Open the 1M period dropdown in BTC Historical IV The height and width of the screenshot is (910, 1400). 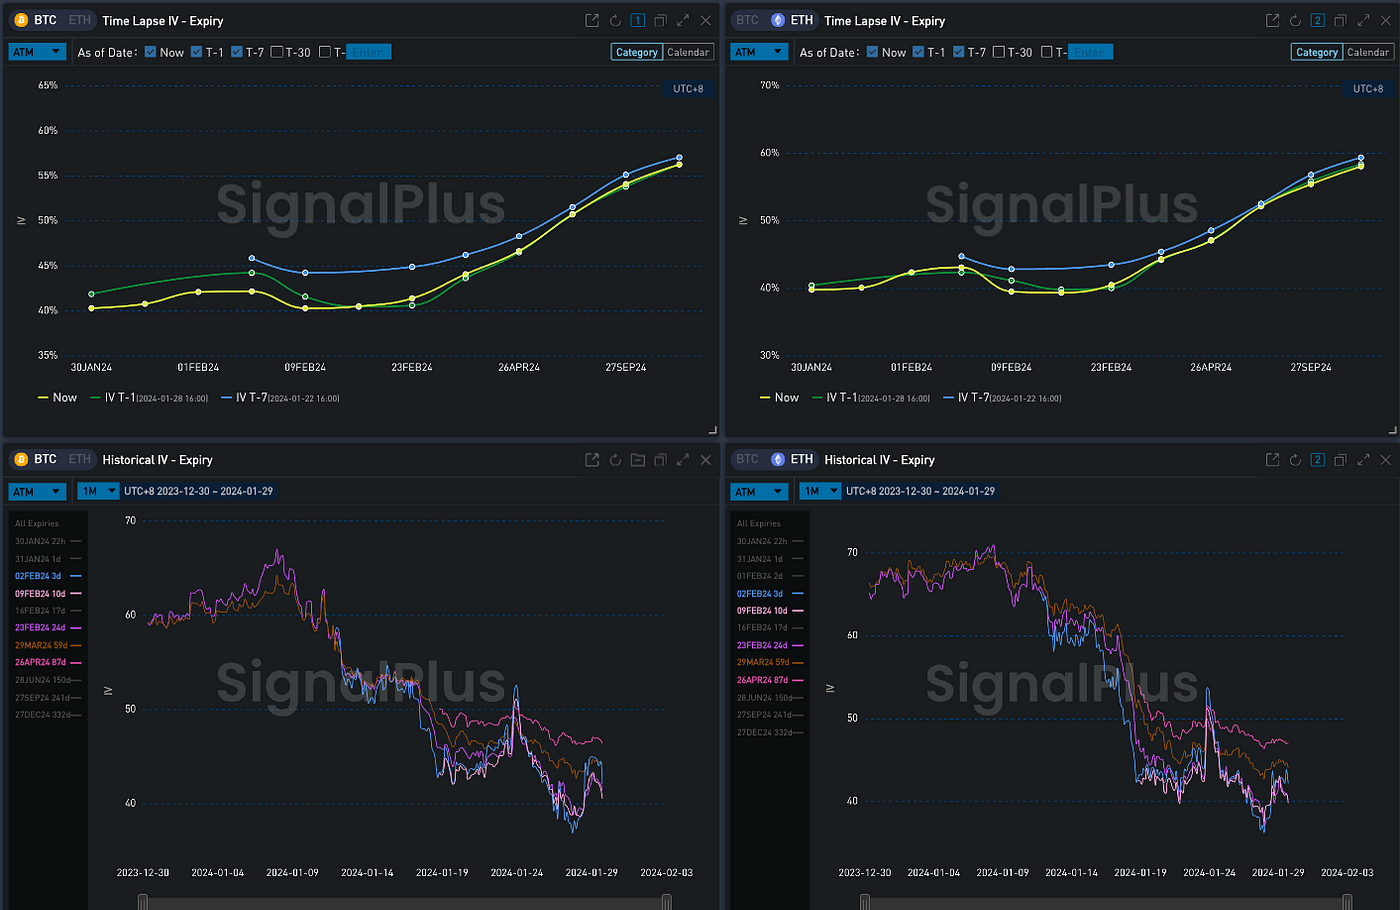tap(99, 491)
